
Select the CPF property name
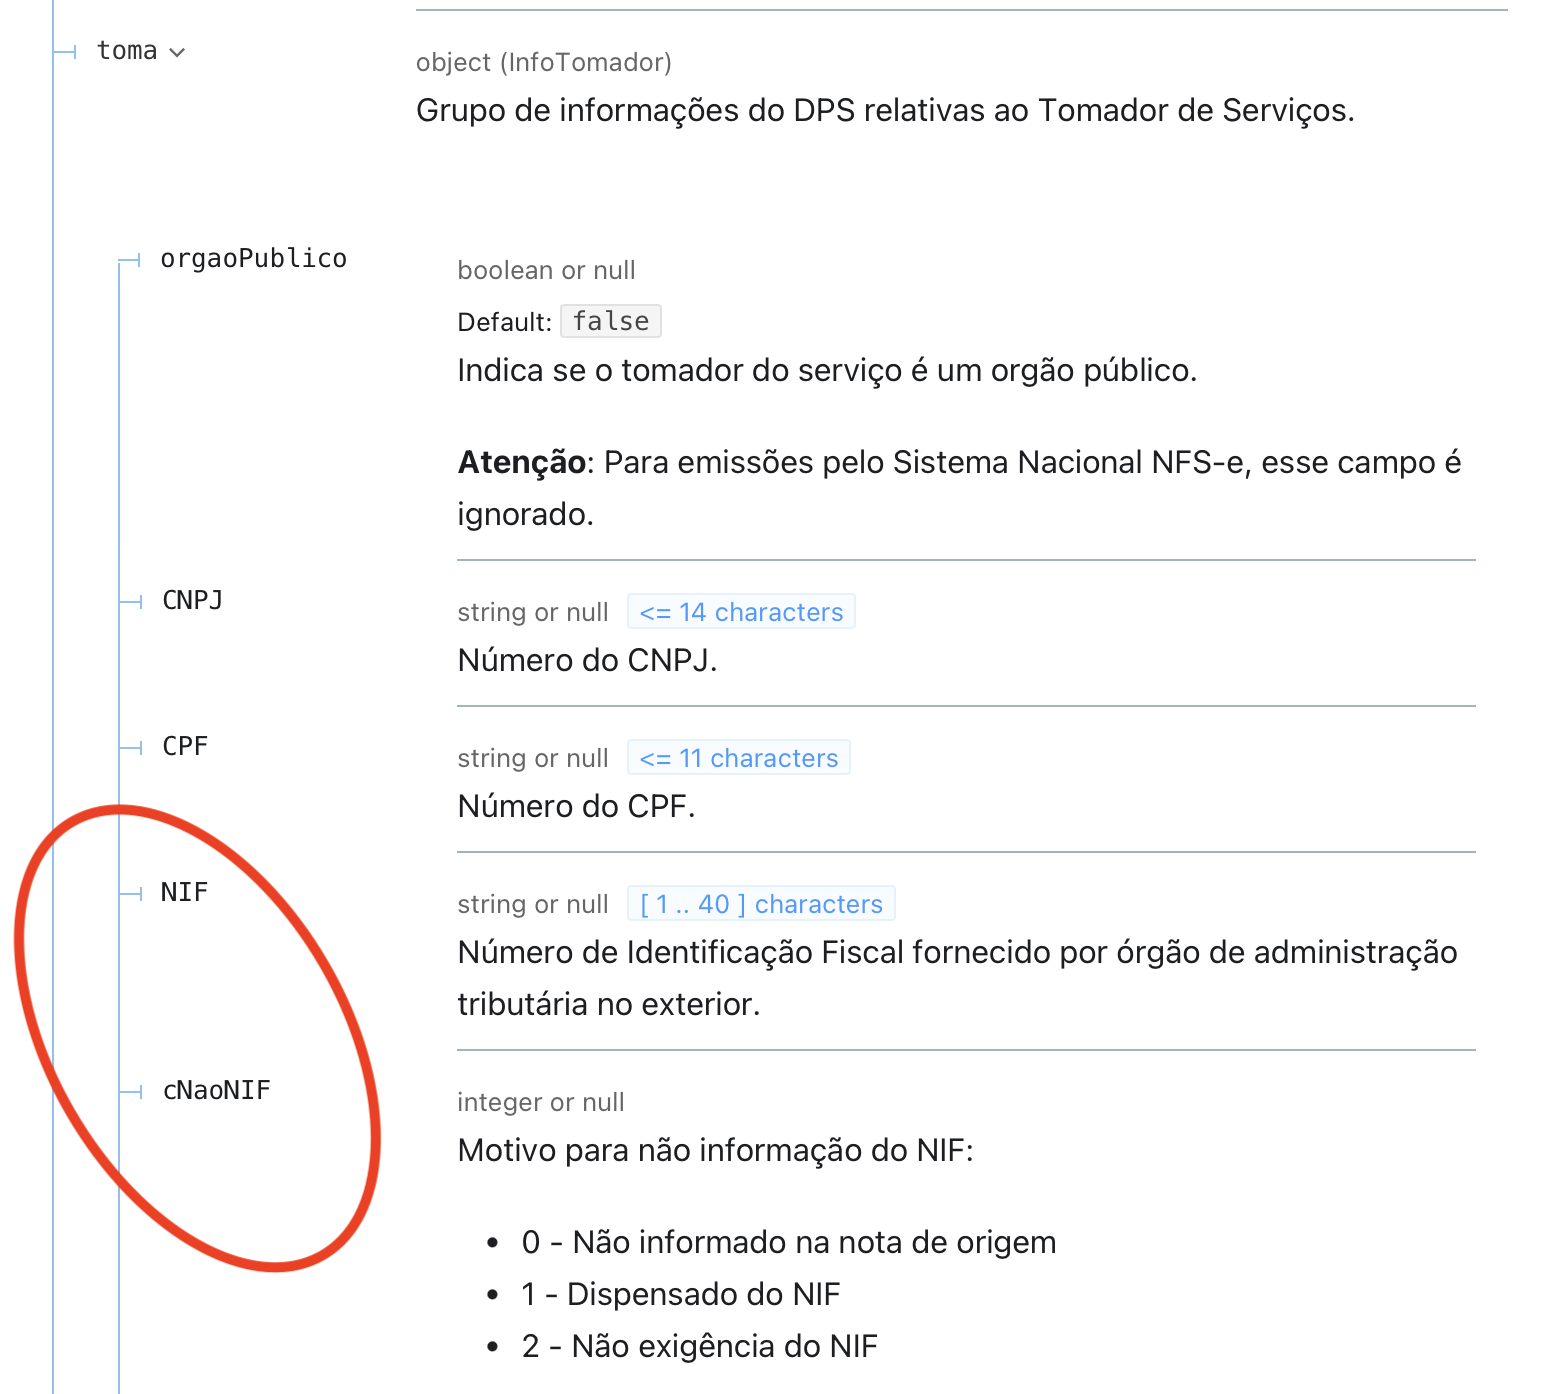tap(185, 747)
